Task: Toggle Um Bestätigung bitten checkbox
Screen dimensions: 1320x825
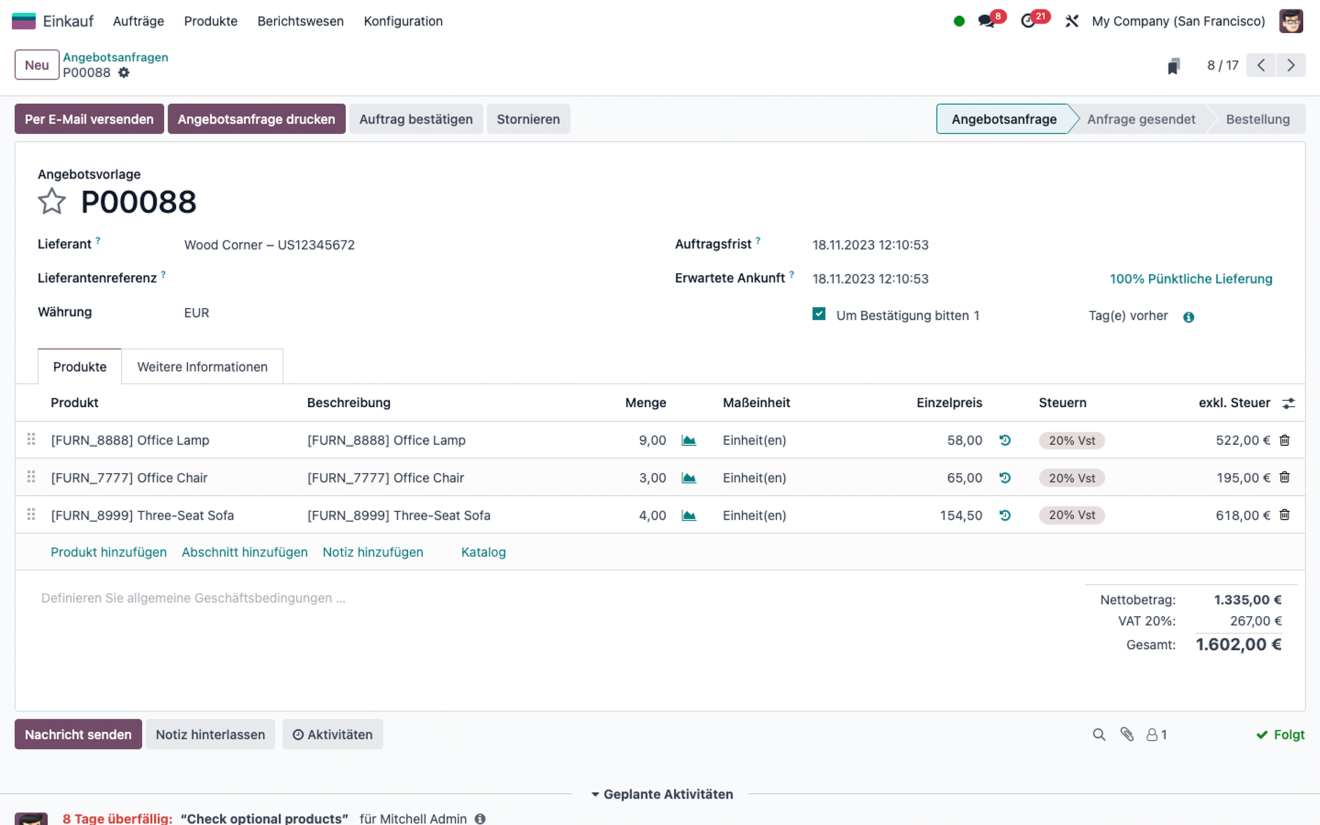Action: pos(819,314)
